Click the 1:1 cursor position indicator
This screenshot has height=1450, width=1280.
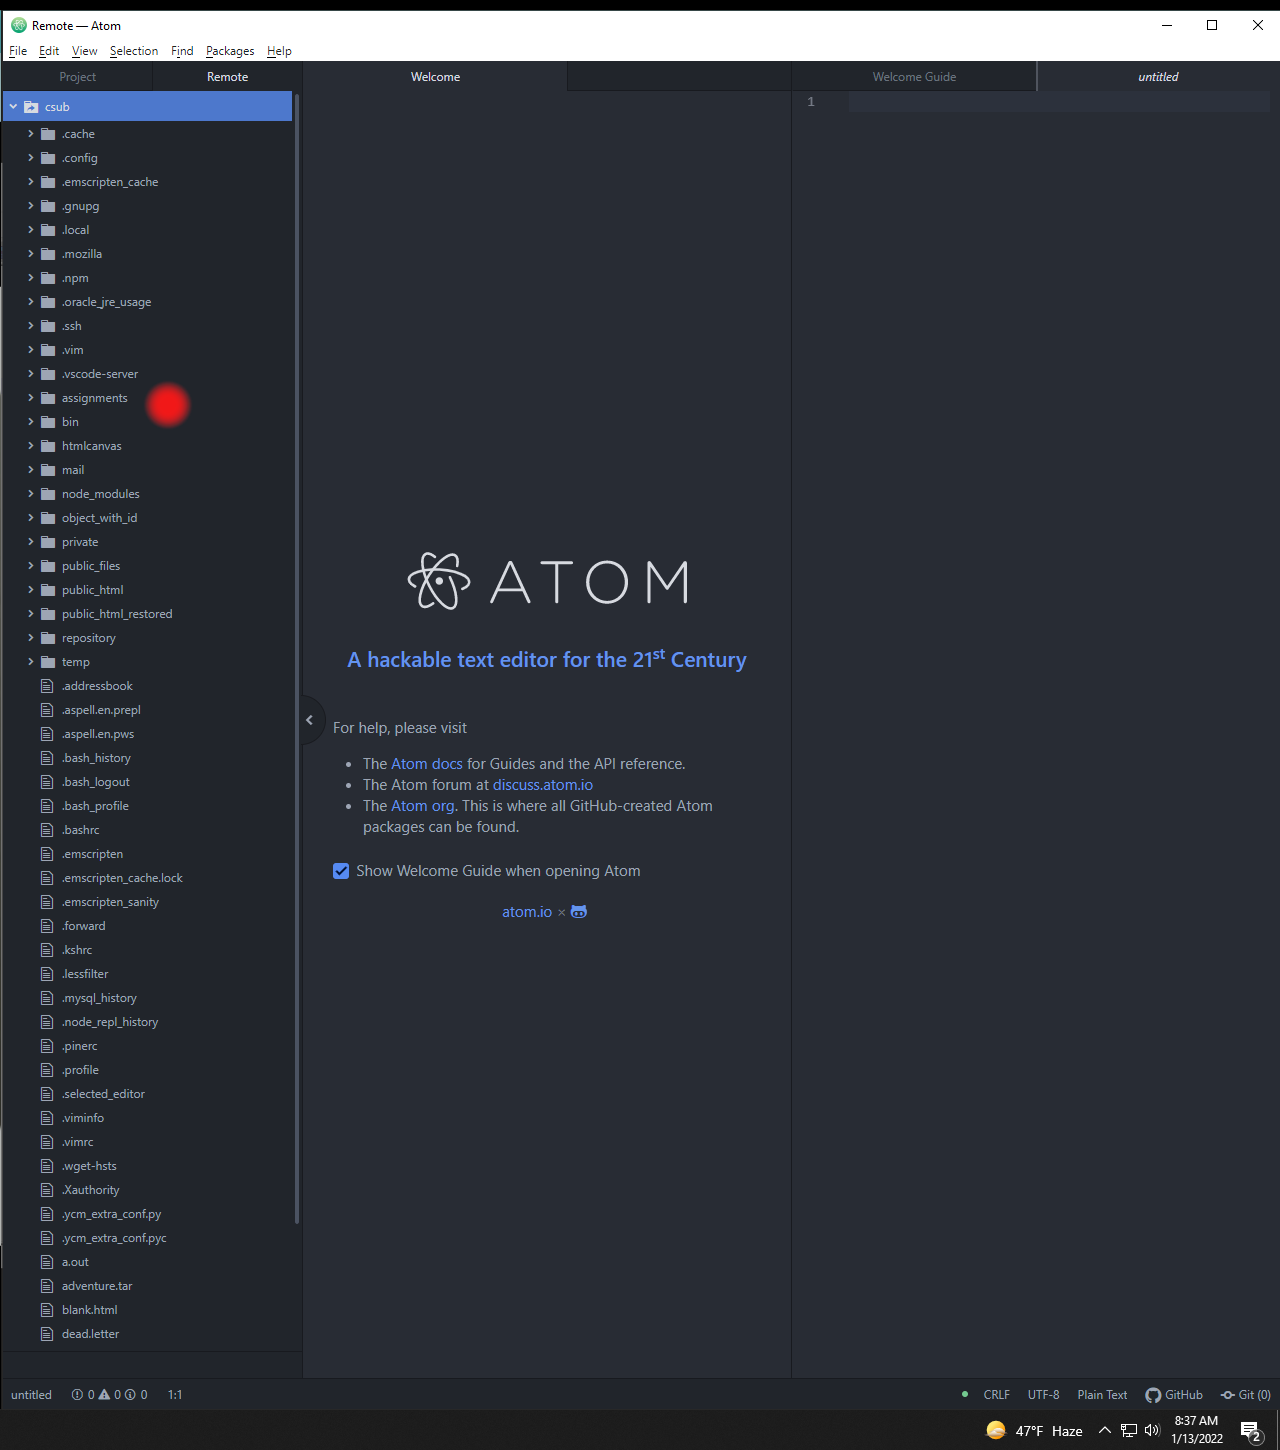click(x=175, y=1395)
